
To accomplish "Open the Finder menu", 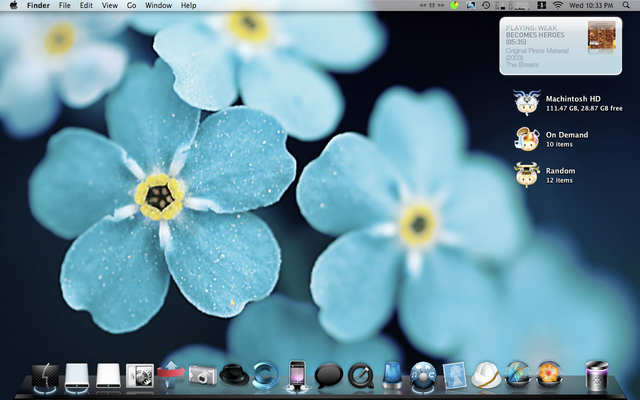I will 38,5.
